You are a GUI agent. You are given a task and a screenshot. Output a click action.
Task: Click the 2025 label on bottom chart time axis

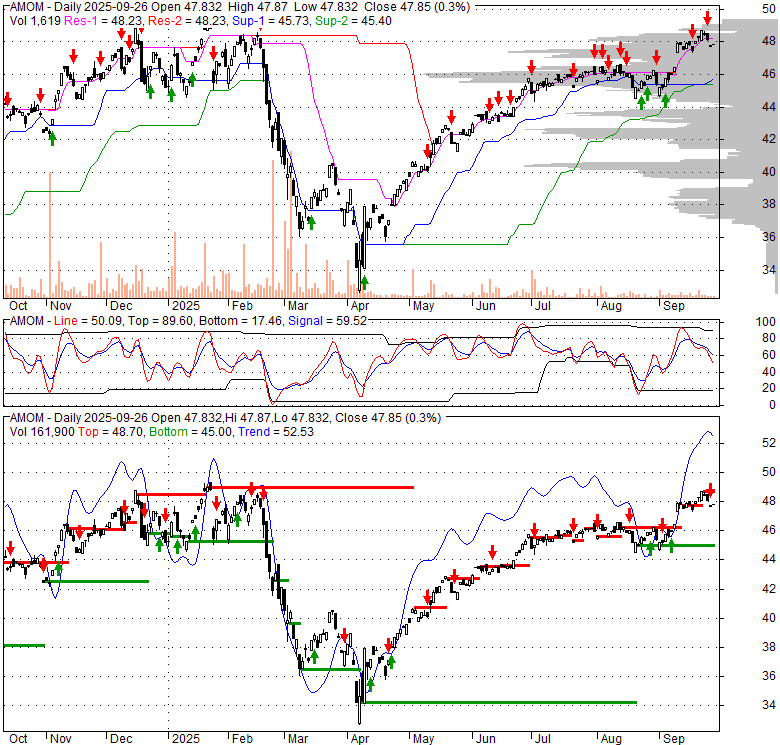point(186,739)
